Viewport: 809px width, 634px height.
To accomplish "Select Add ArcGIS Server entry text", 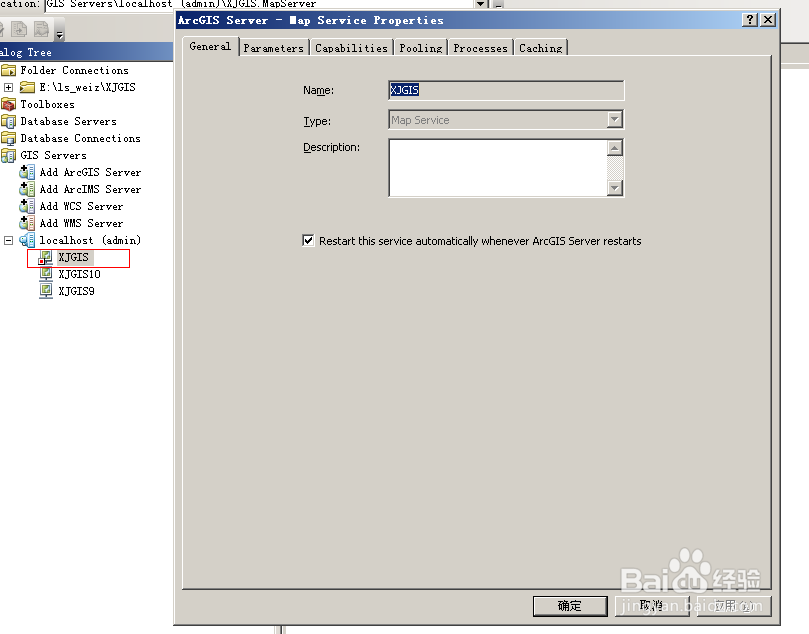I will 90,172.
